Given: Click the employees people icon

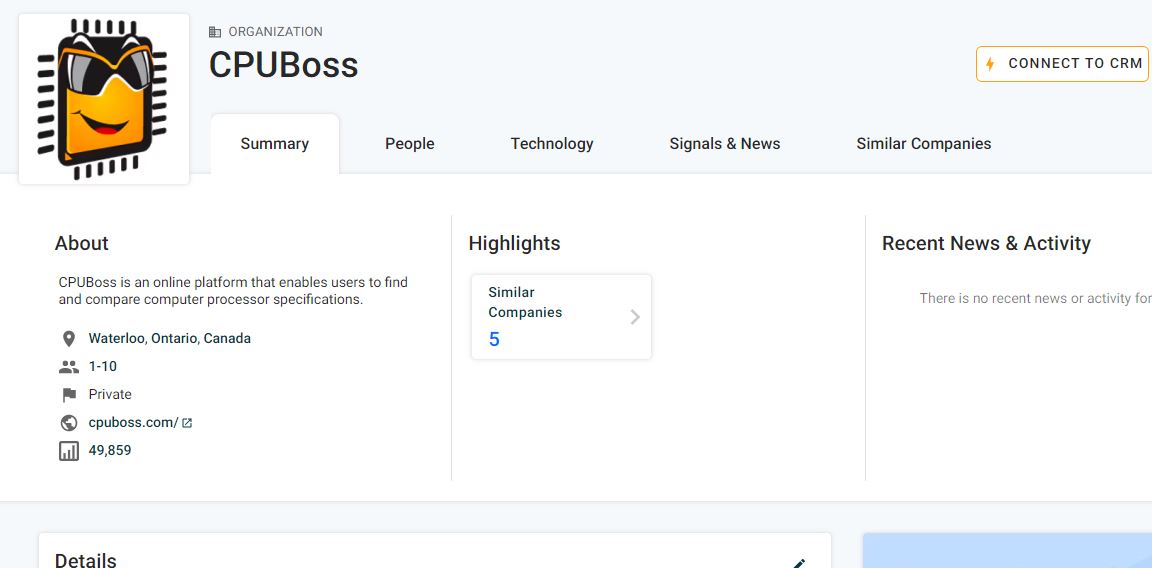Looking at the screenshot, I should coord(69,367).
